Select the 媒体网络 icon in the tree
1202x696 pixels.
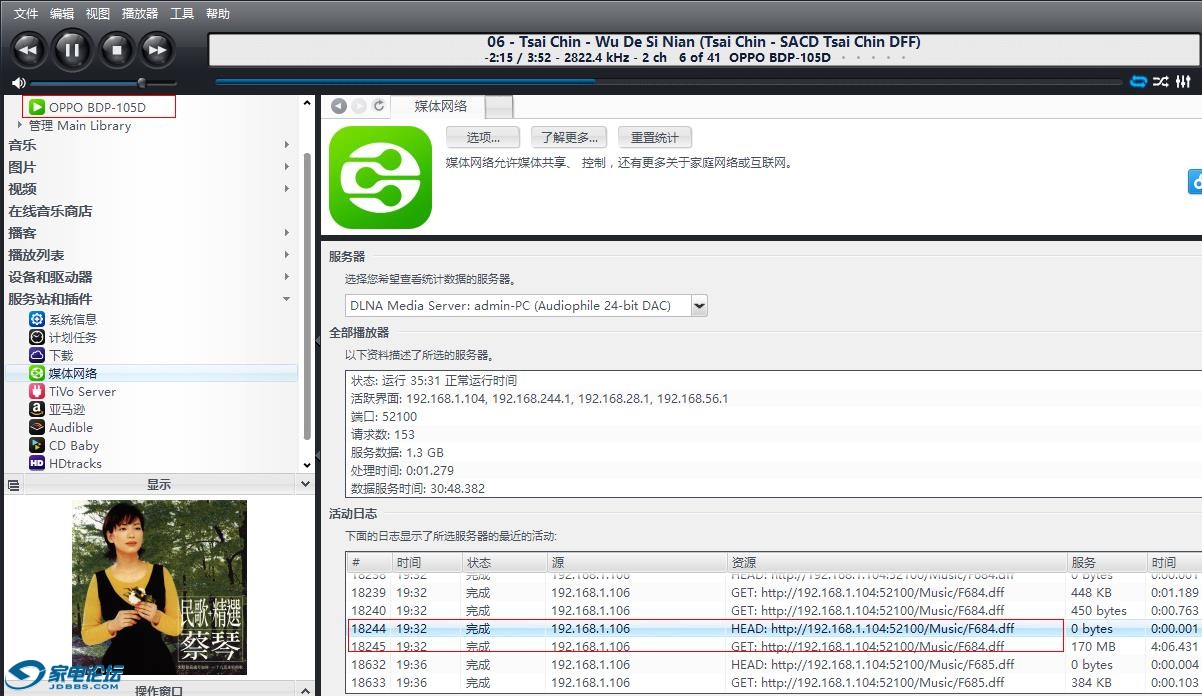pyautogui.click(x=37, y=373)
